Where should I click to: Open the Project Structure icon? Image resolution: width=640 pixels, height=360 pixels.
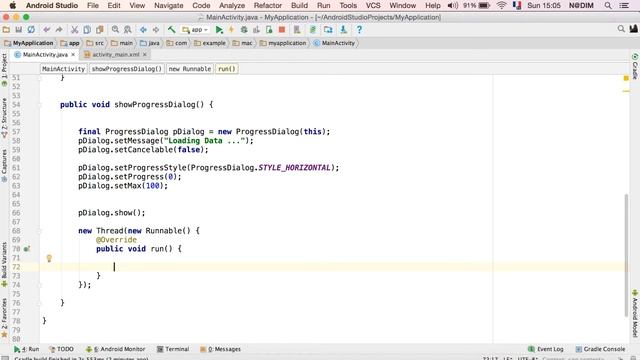[328, 30]
